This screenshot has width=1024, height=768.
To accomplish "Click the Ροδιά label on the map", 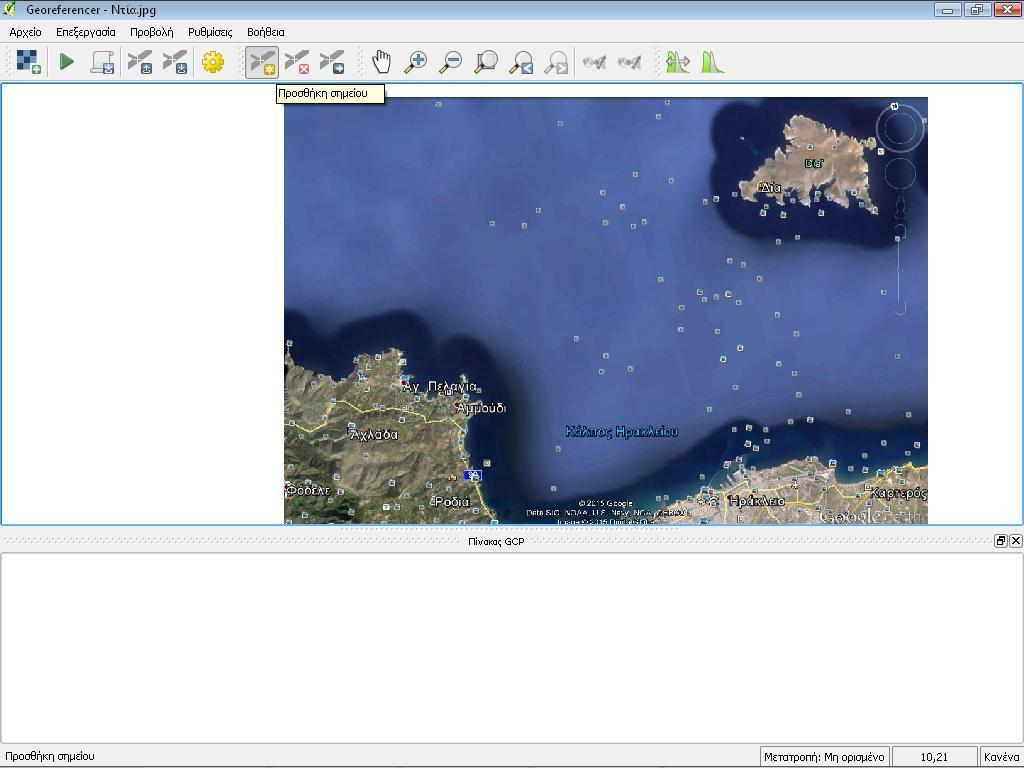I will [x=452, y=502].
